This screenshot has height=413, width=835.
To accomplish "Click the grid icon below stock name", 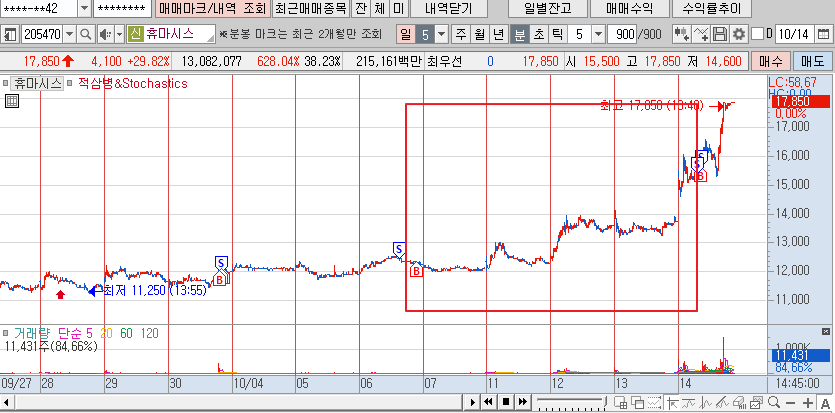I will pos(11,101).
